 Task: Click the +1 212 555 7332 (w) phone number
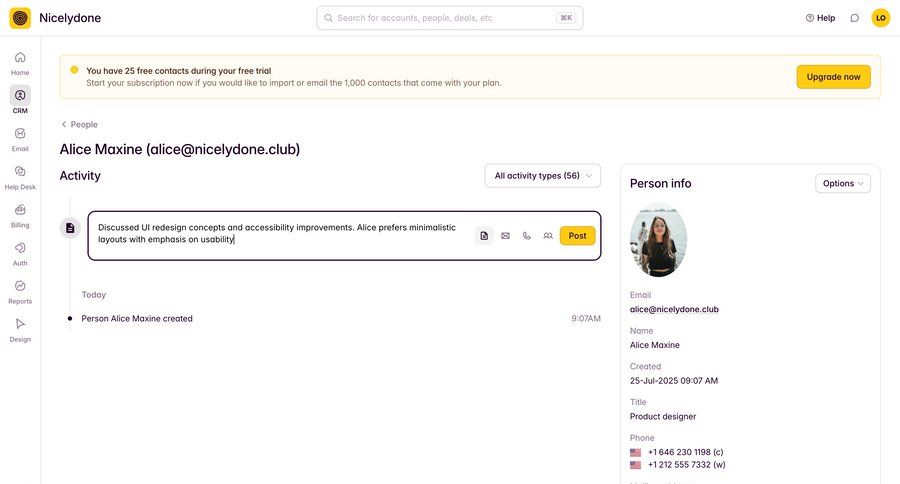coord(686,465)
